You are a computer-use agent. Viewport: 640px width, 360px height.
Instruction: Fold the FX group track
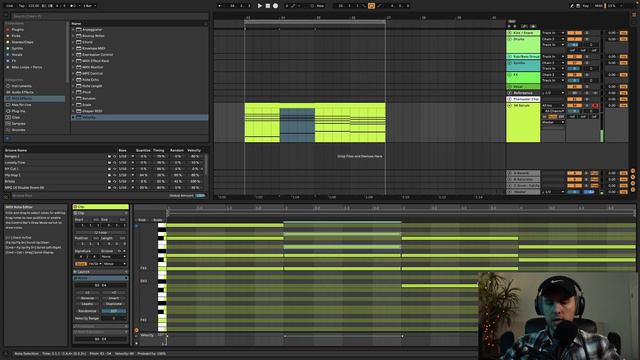pos(510,75)
